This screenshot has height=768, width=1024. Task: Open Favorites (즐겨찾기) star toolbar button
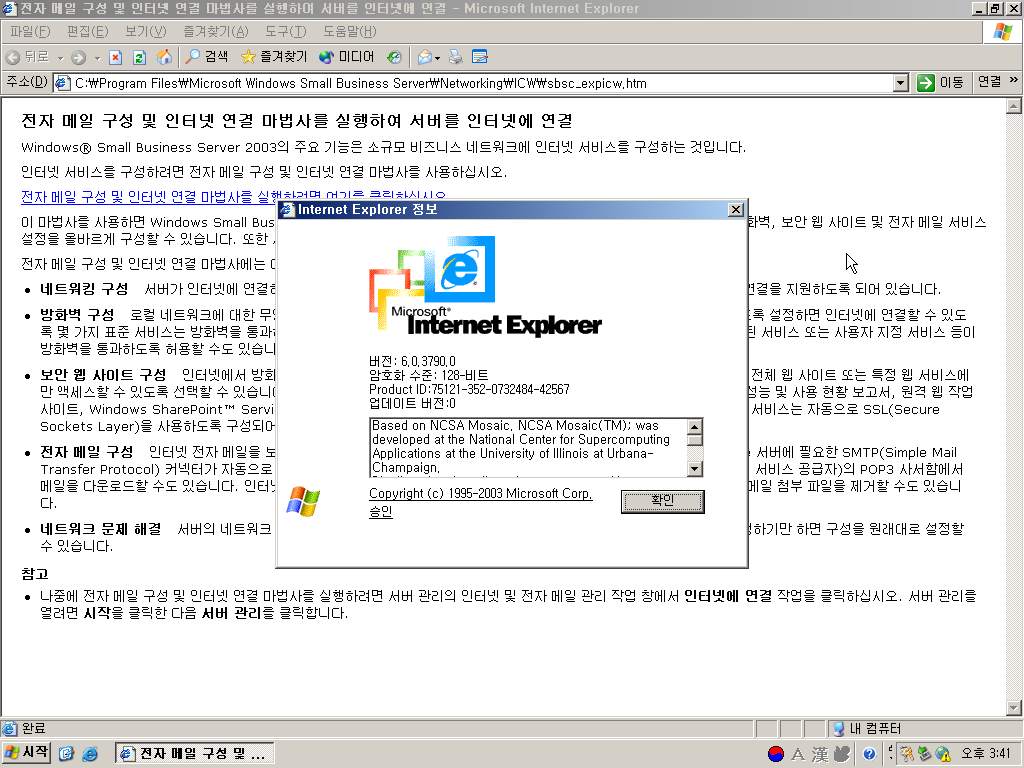coord(274,57)
